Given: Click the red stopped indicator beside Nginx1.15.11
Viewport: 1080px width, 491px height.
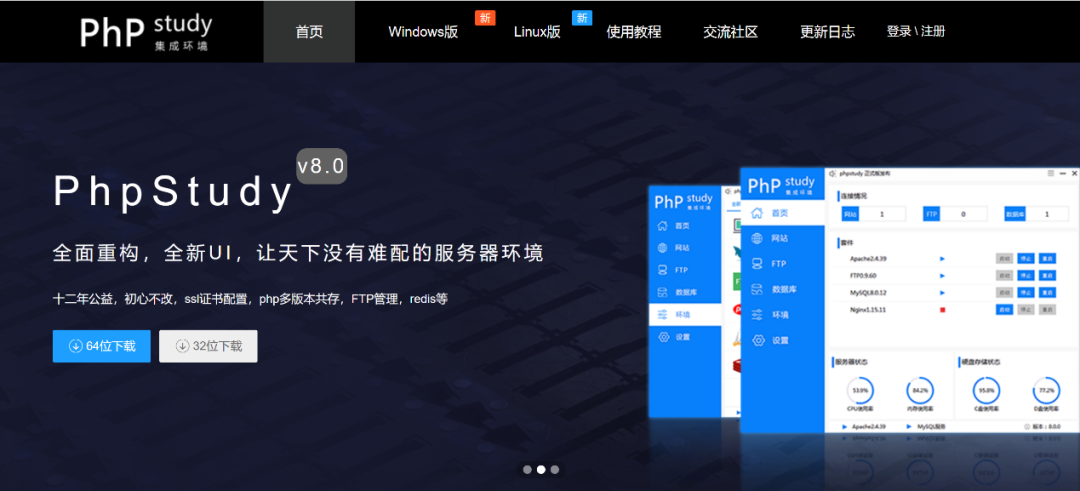Looking at the screenshot, I should (x=942, y=310).
